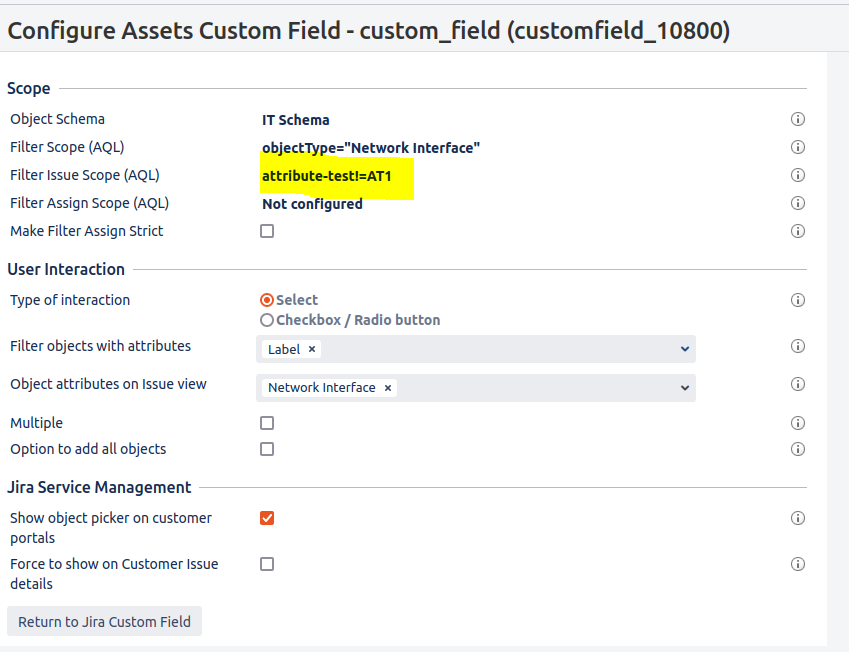This screenshot has width=849, height=652.
Task: Open Object attributes on Issue view dropdown
Action: [x=685, y=388]
